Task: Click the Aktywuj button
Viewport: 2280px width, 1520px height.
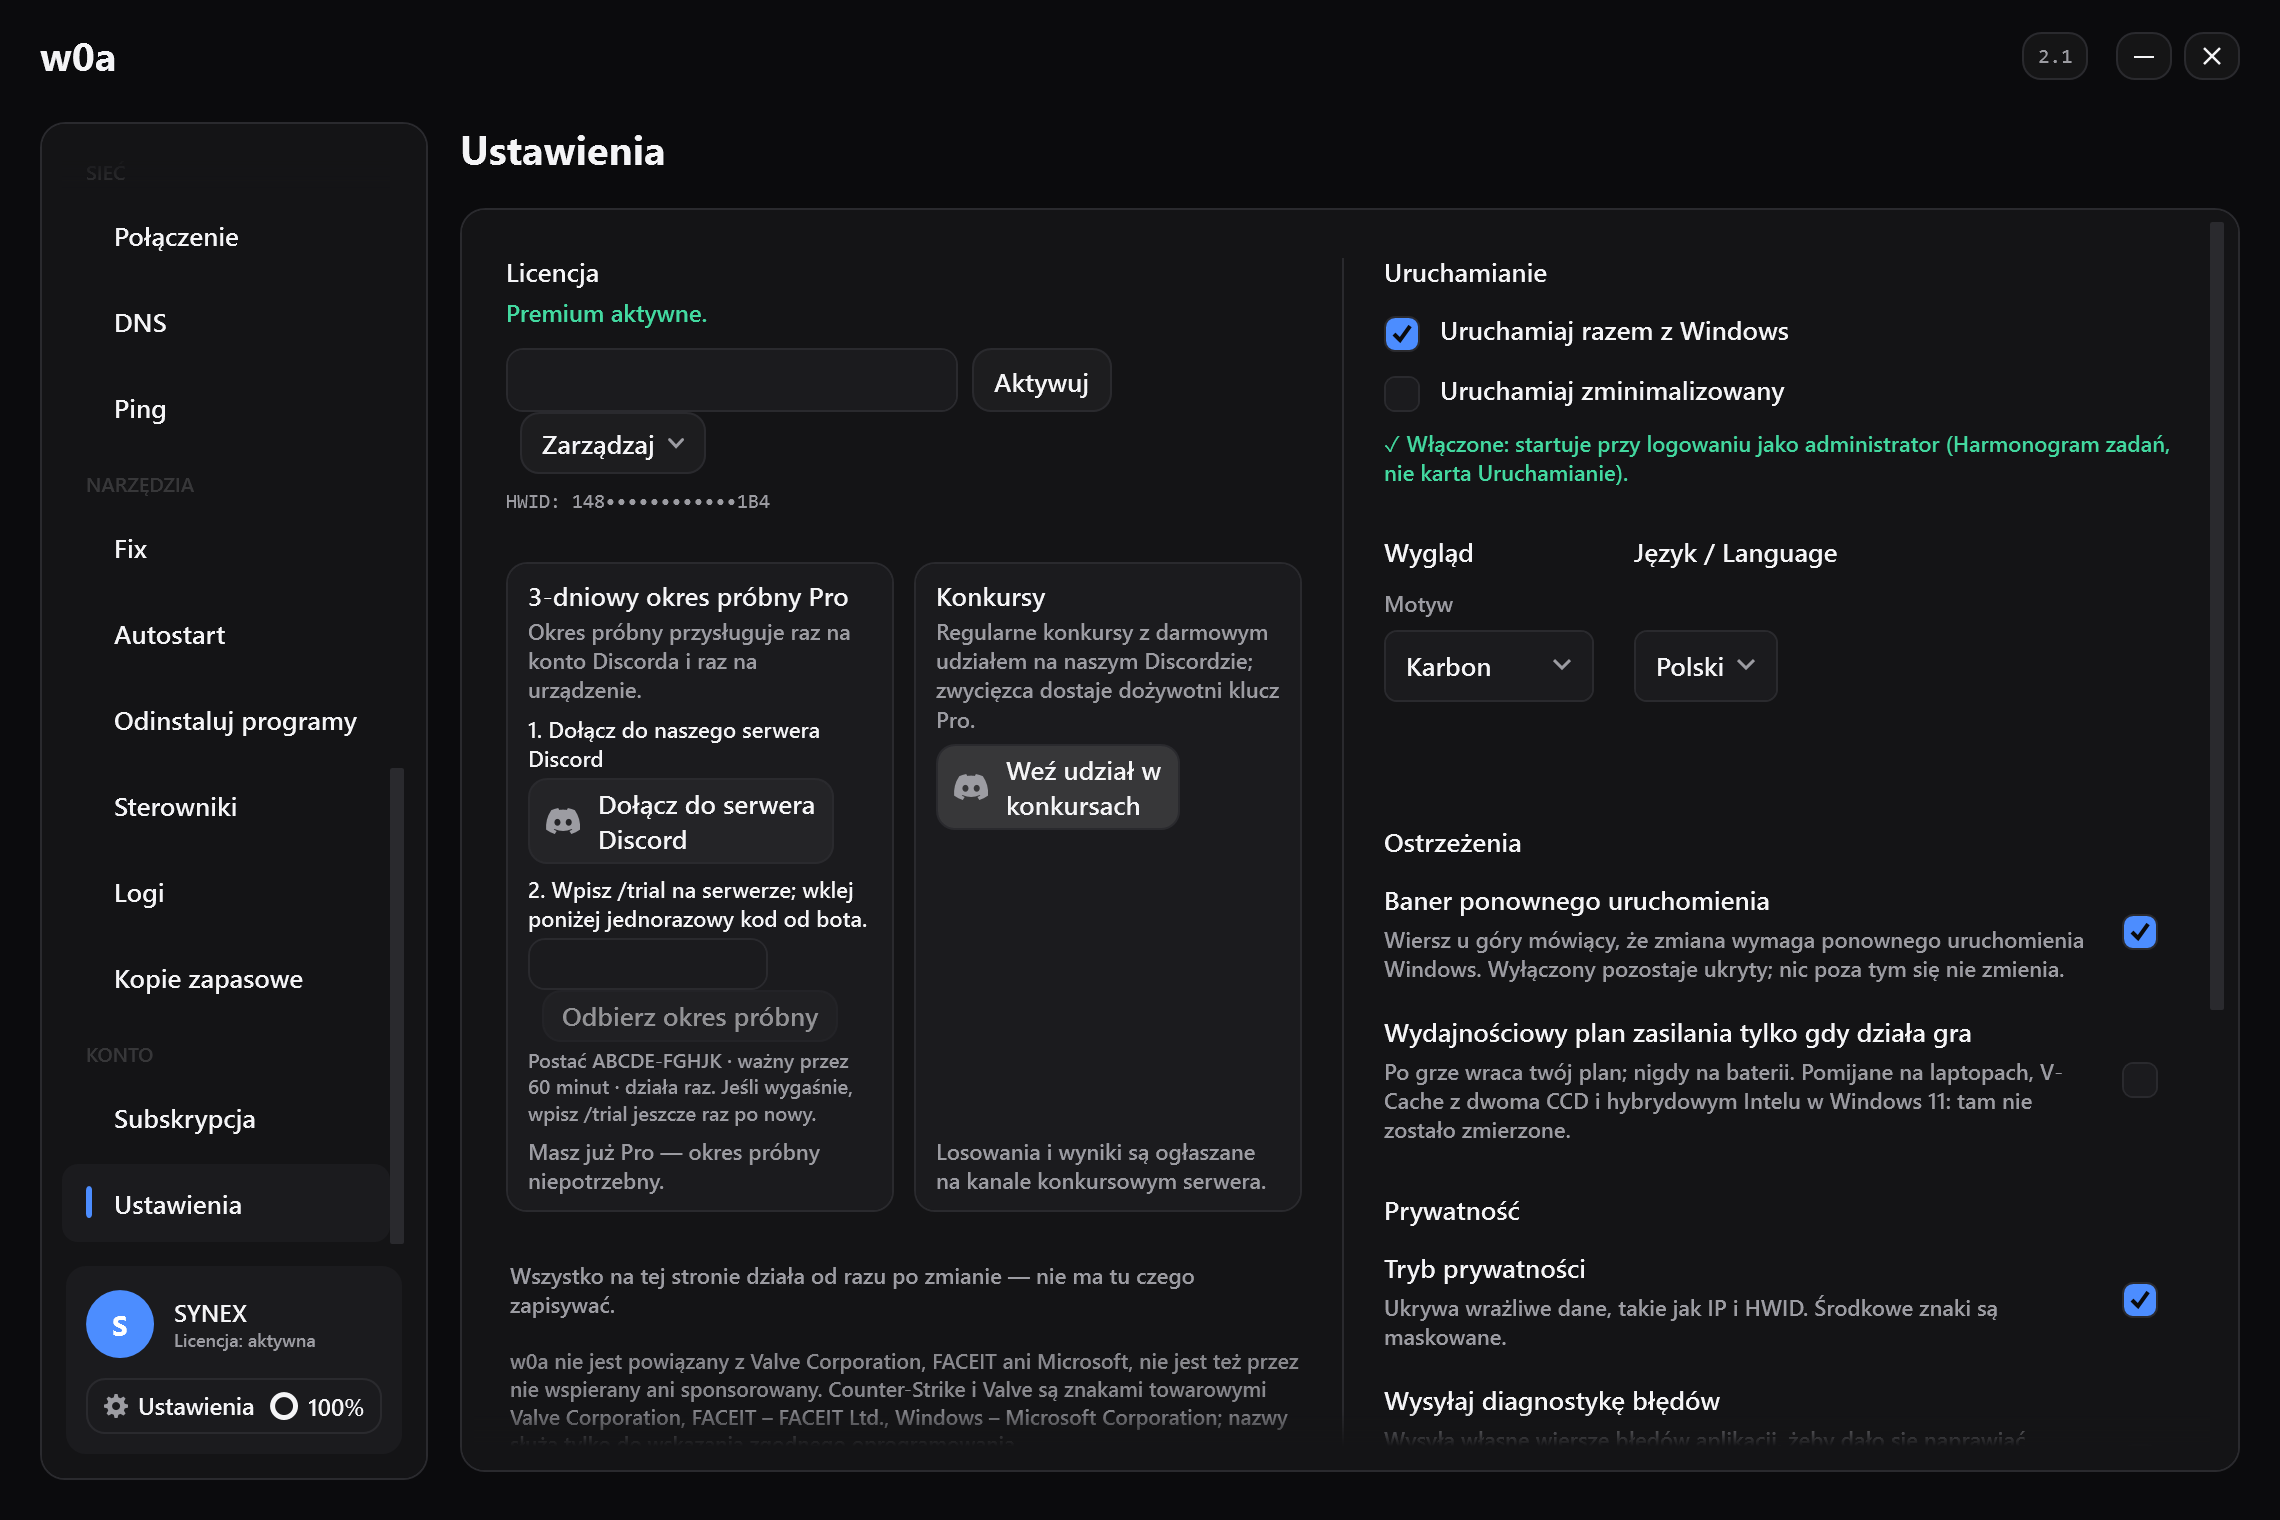Action: [x=1041, y=381]
